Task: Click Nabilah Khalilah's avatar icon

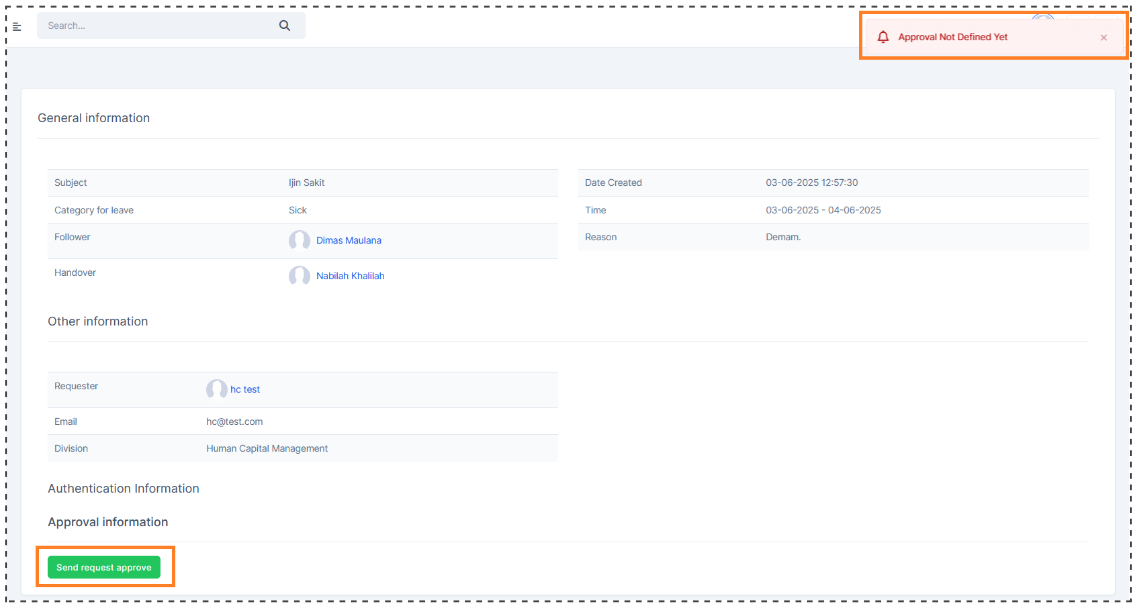Action: [x=299, y=276]
